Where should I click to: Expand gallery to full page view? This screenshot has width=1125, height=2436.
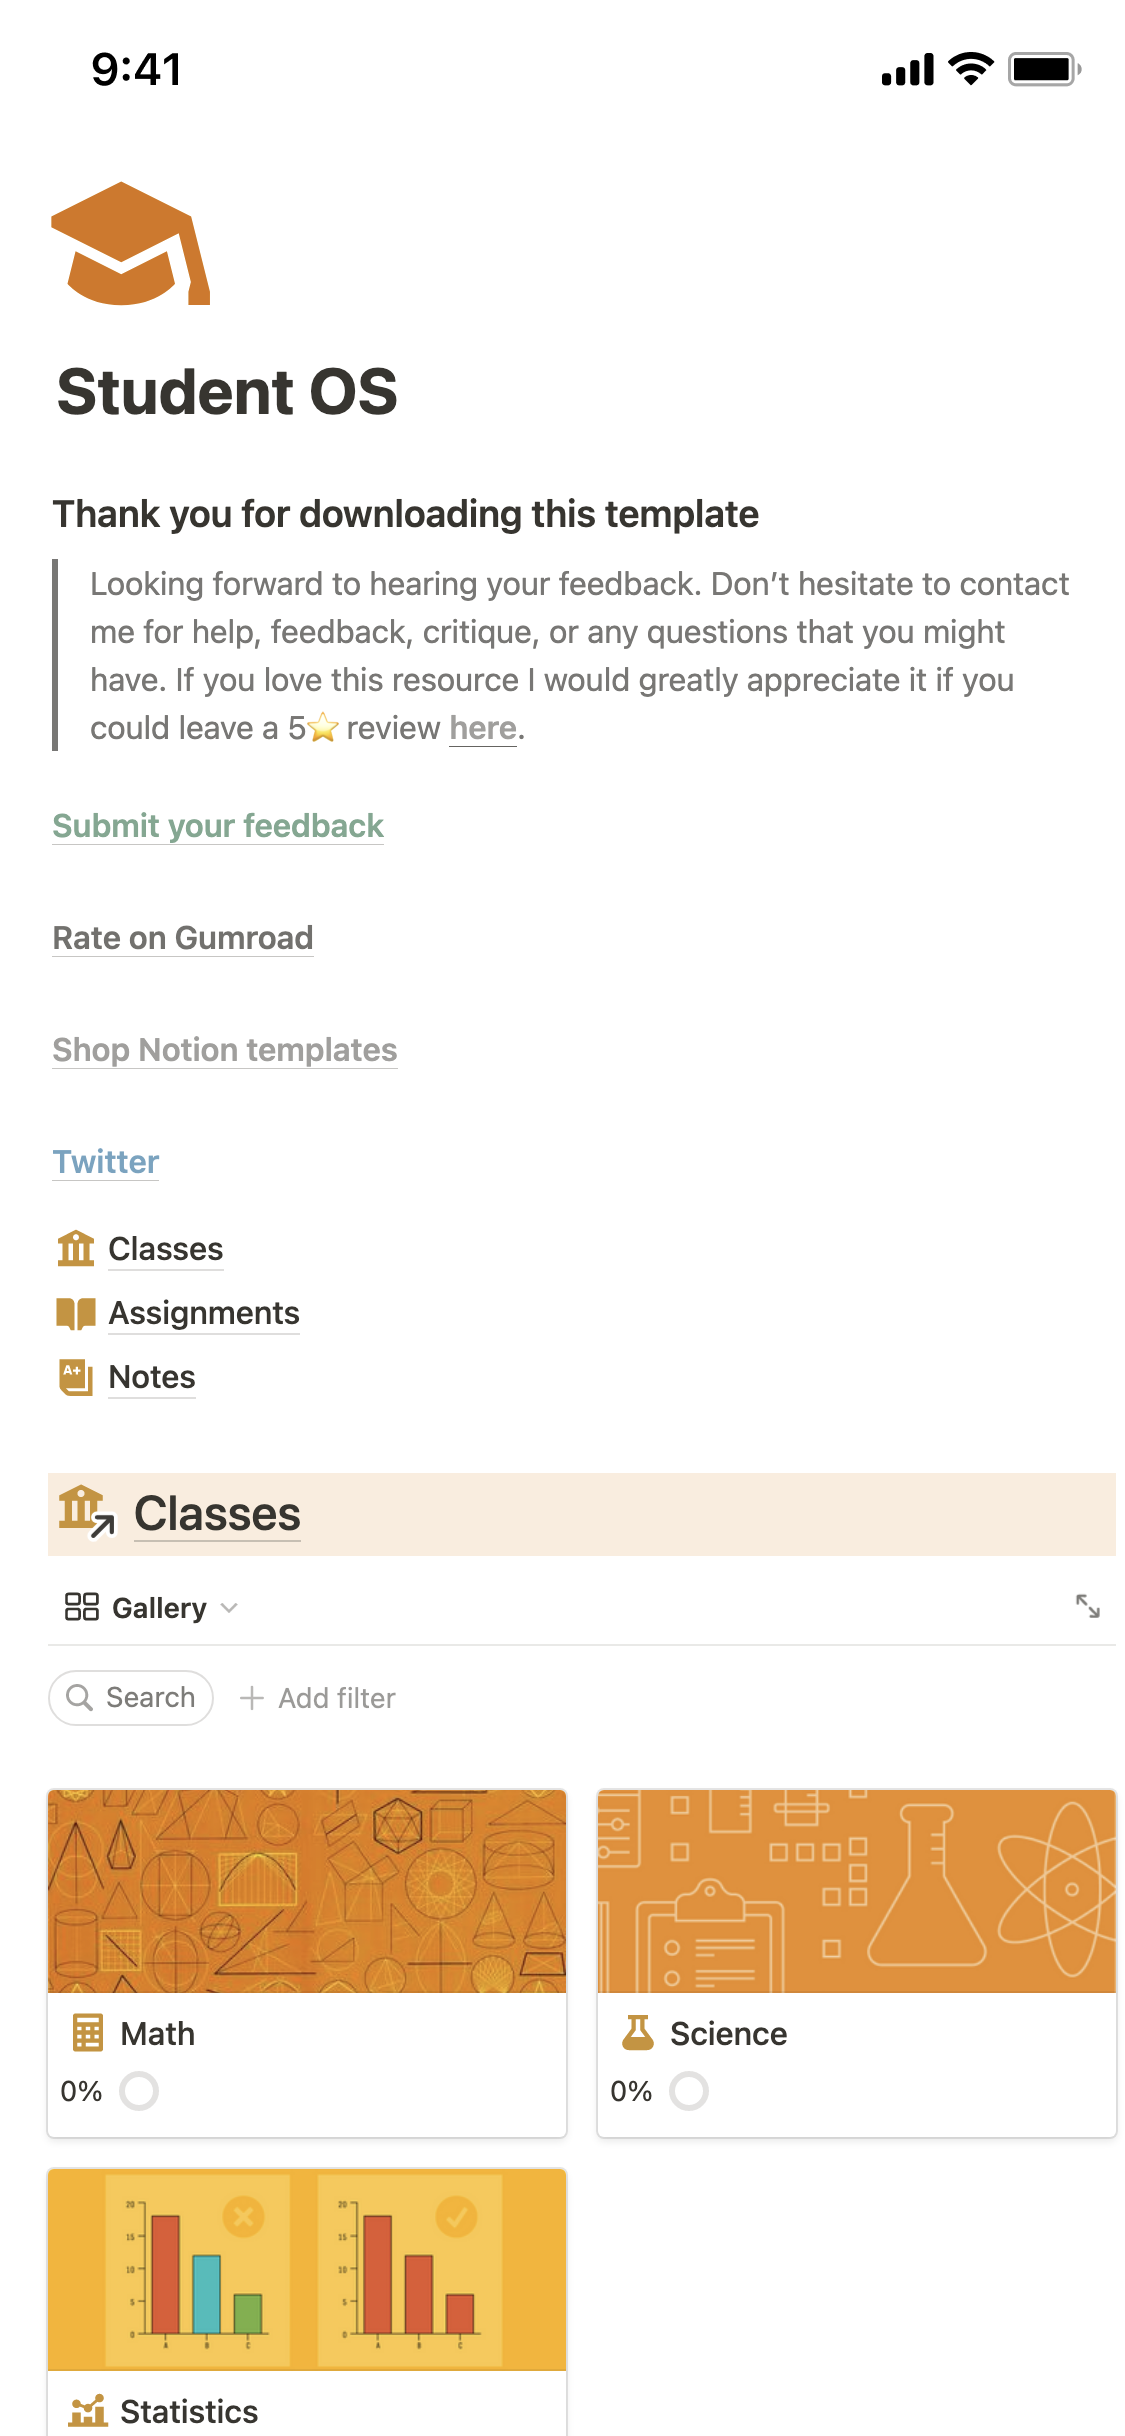click(1087, 1607)
